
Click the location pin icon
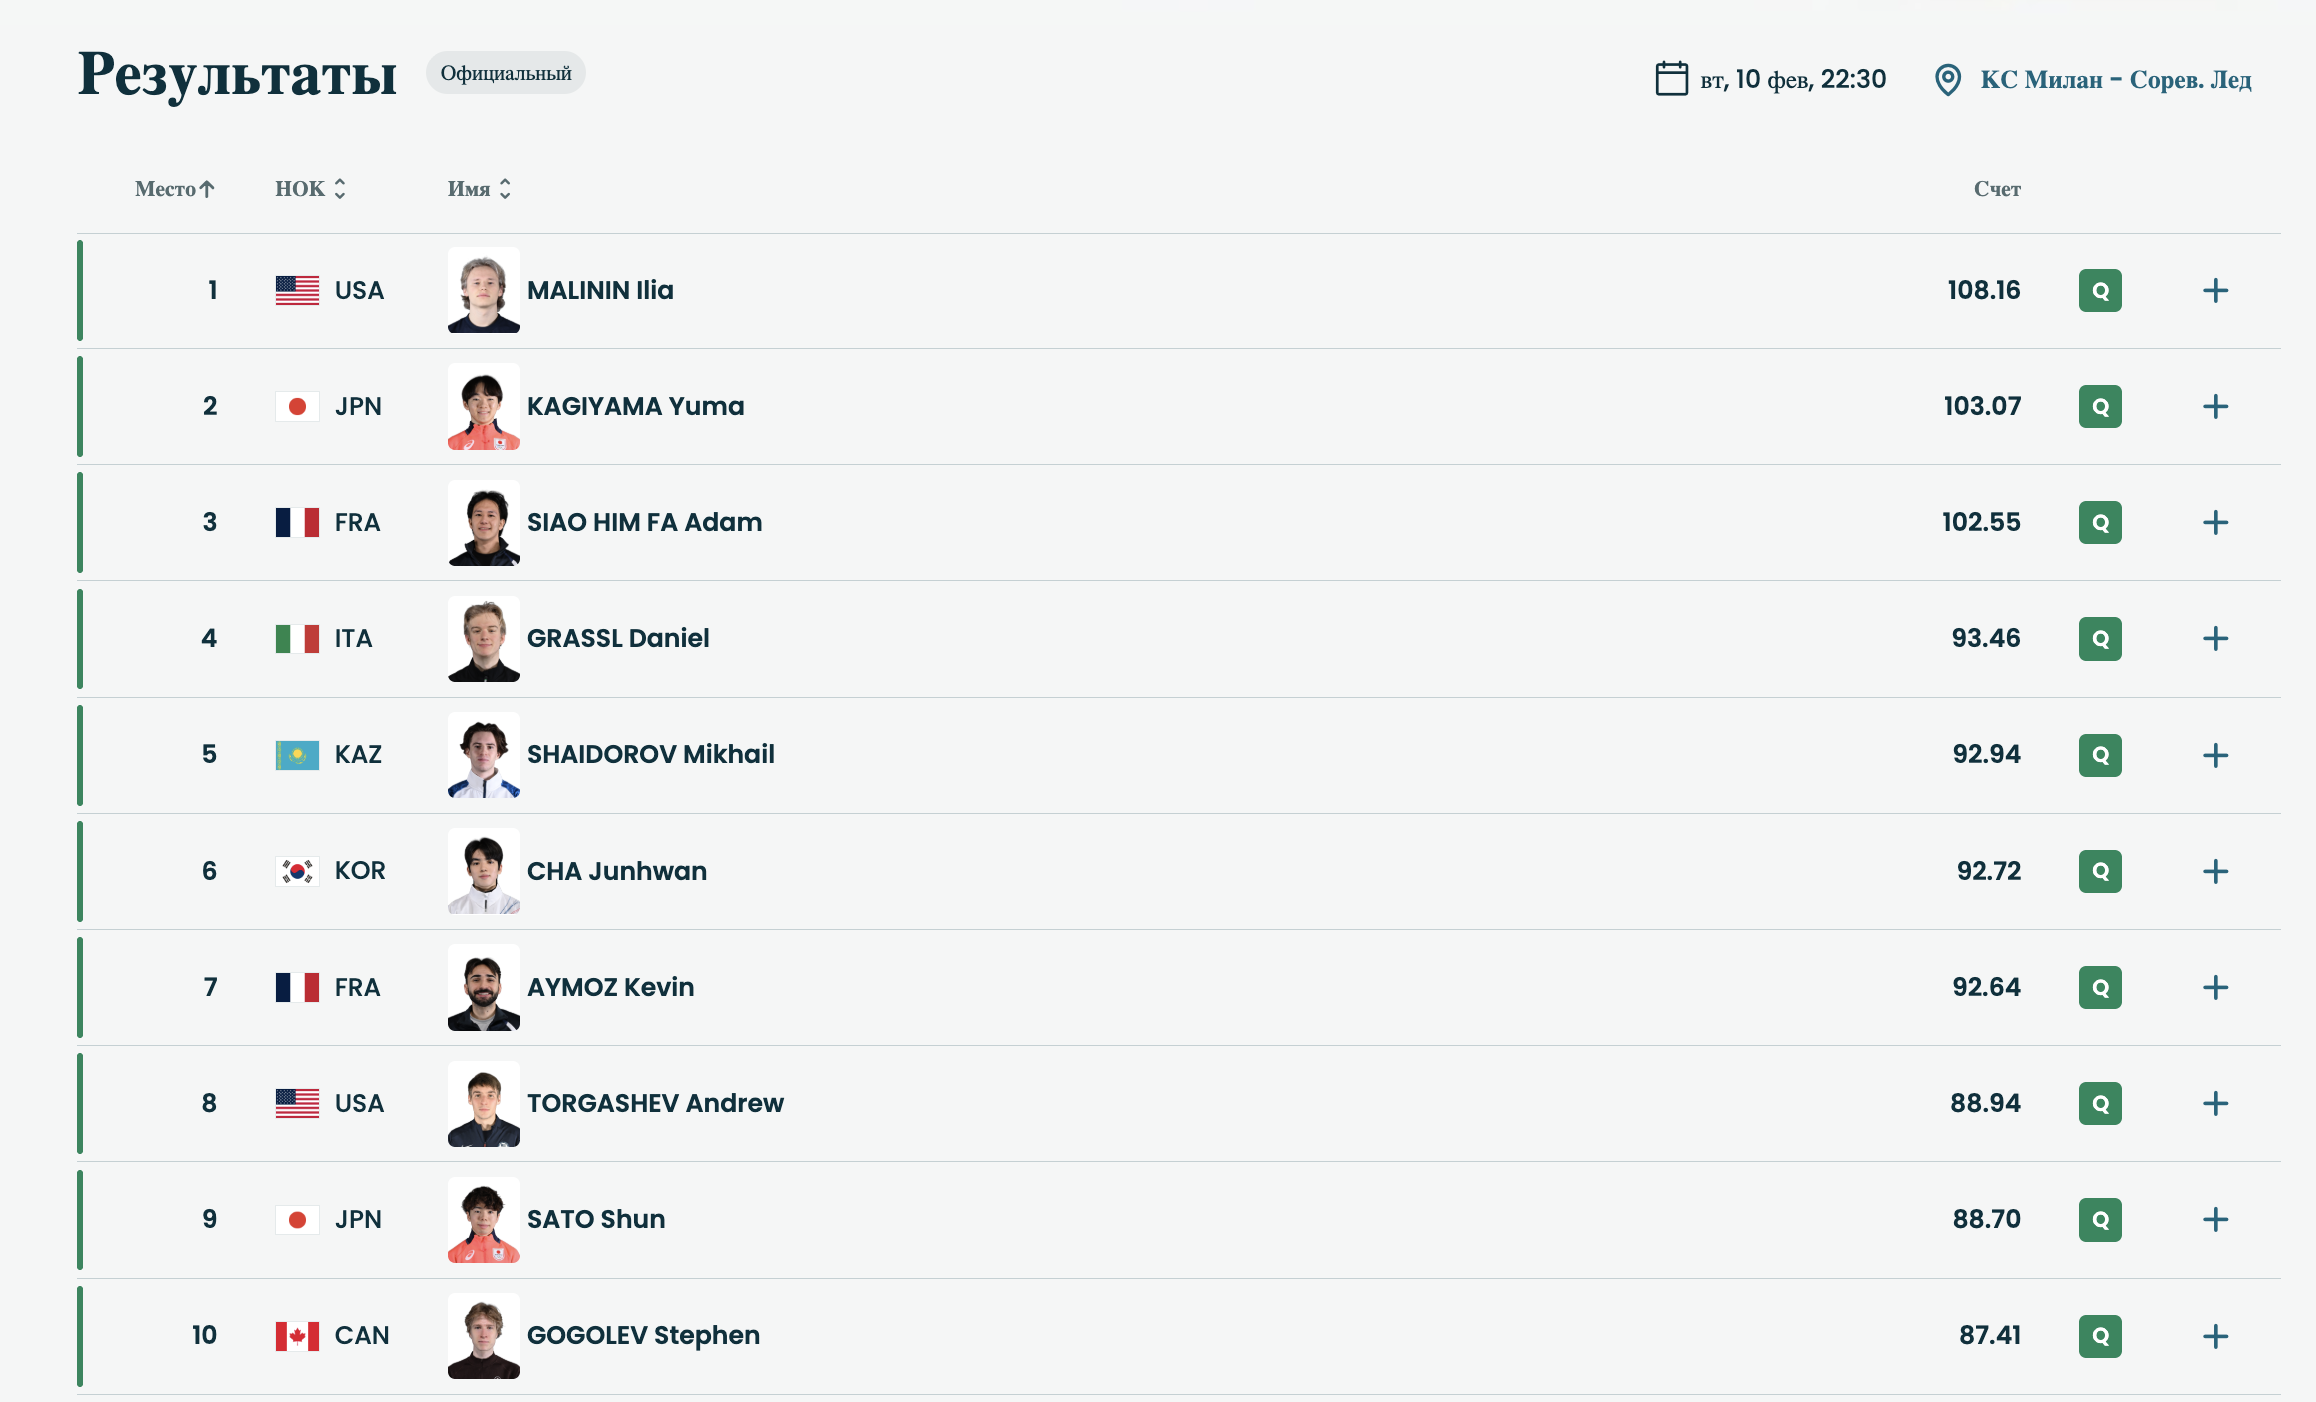pyautogui.click(x=1947, y=79)
